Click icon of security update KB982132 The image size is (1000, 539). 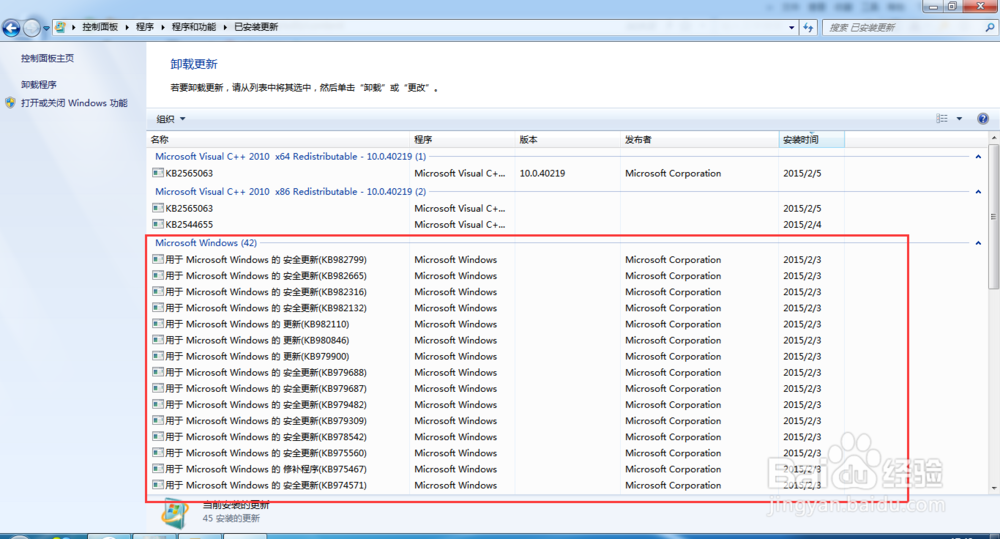pyautogui.click(x=158, y=307)
